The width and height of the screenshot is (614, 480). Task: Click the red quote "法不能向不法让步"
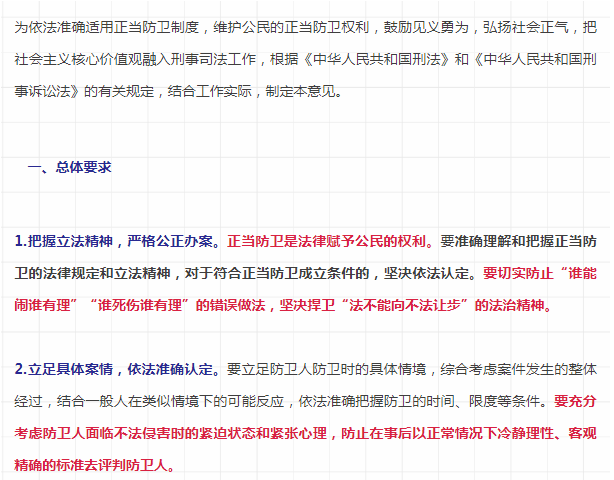pyautogui.click(x=405, y=305)
